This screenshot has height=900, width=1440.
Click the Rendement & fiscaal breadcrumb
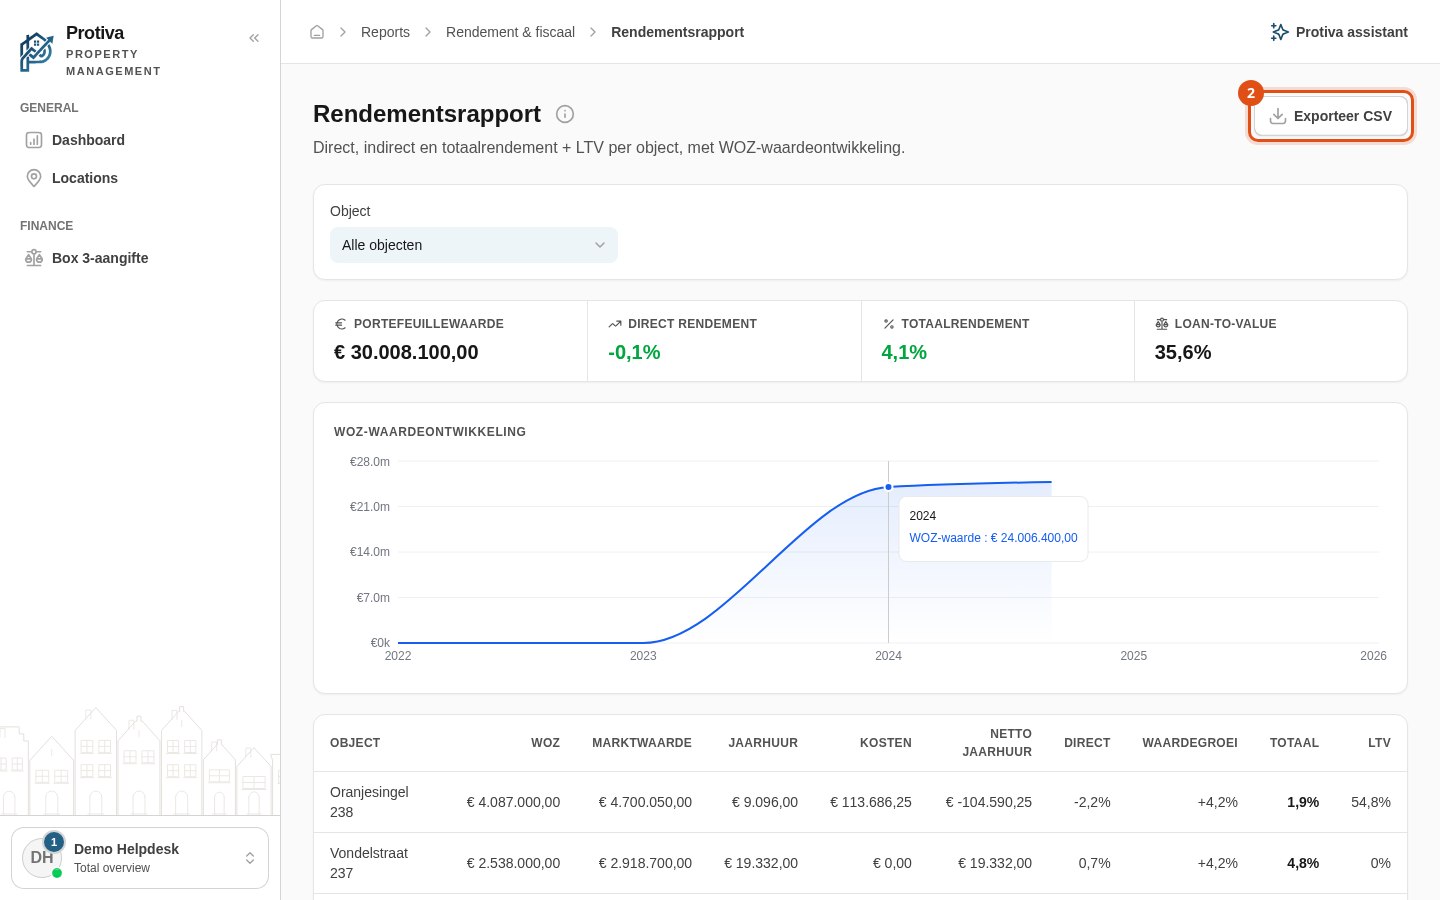click(x=510, y=32)
